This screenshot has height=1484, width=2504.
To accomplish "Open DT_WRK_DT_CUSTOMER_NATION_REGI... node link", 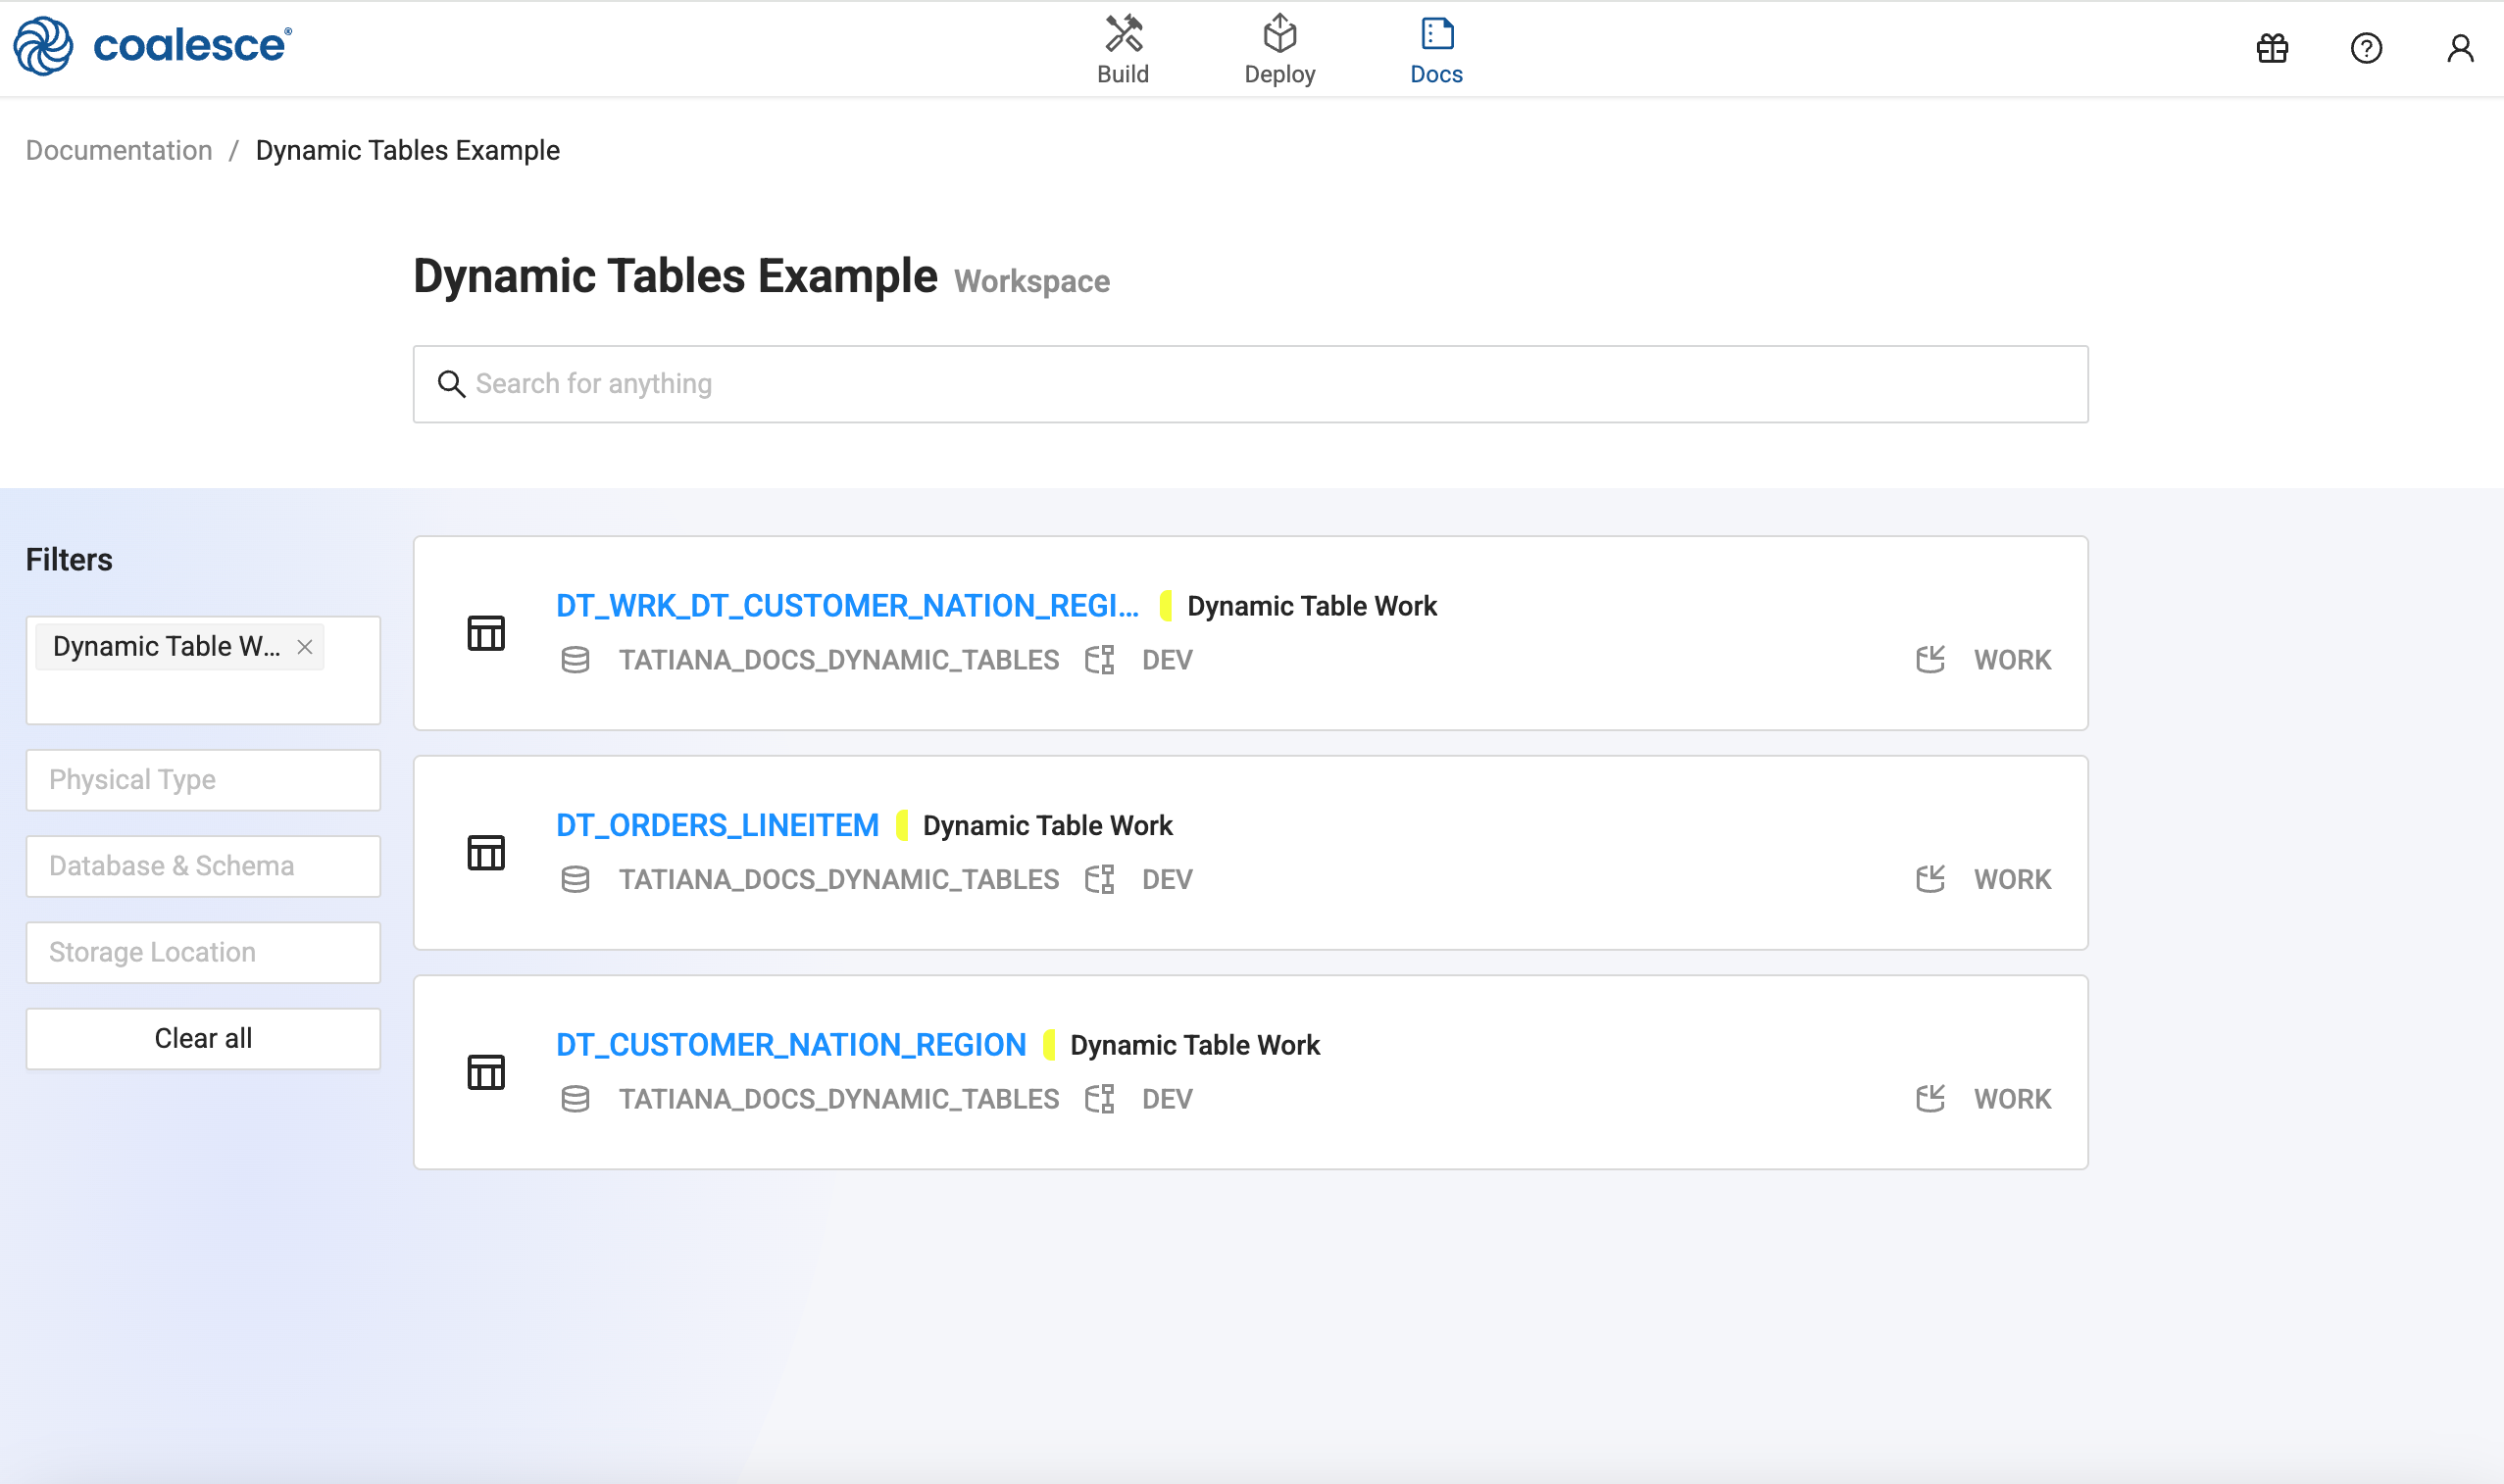I will [847, 606].
